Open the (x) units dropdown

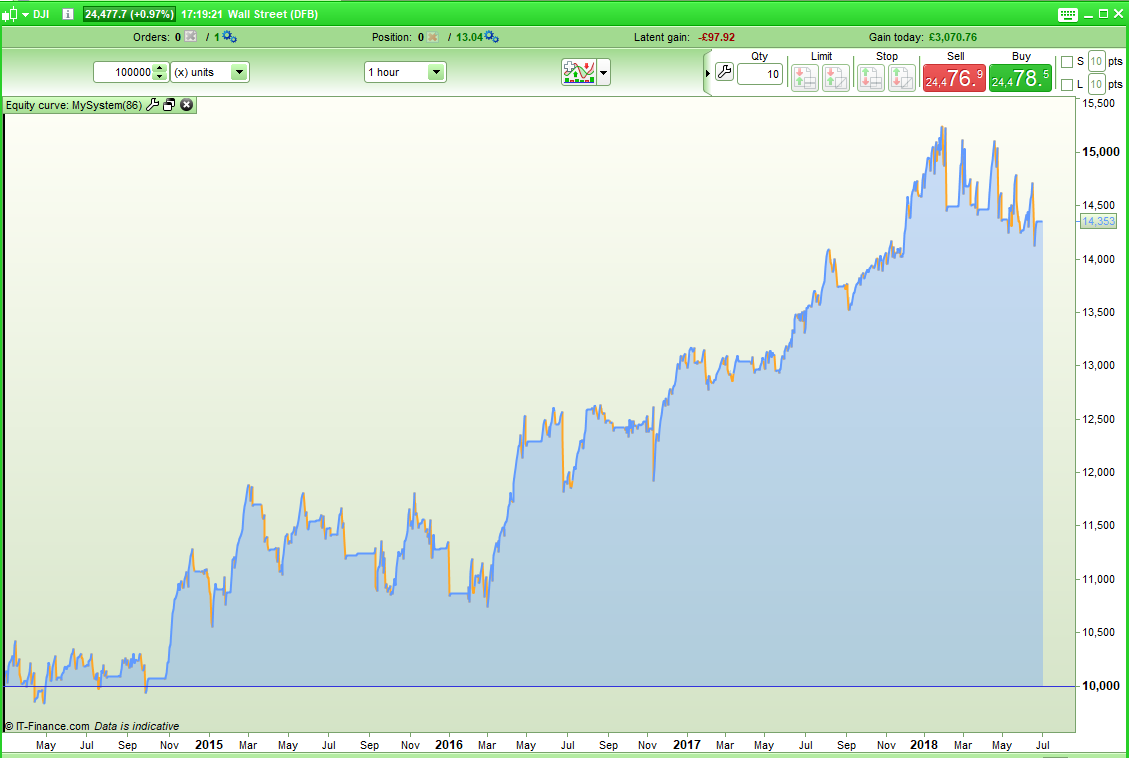point(210,72)
